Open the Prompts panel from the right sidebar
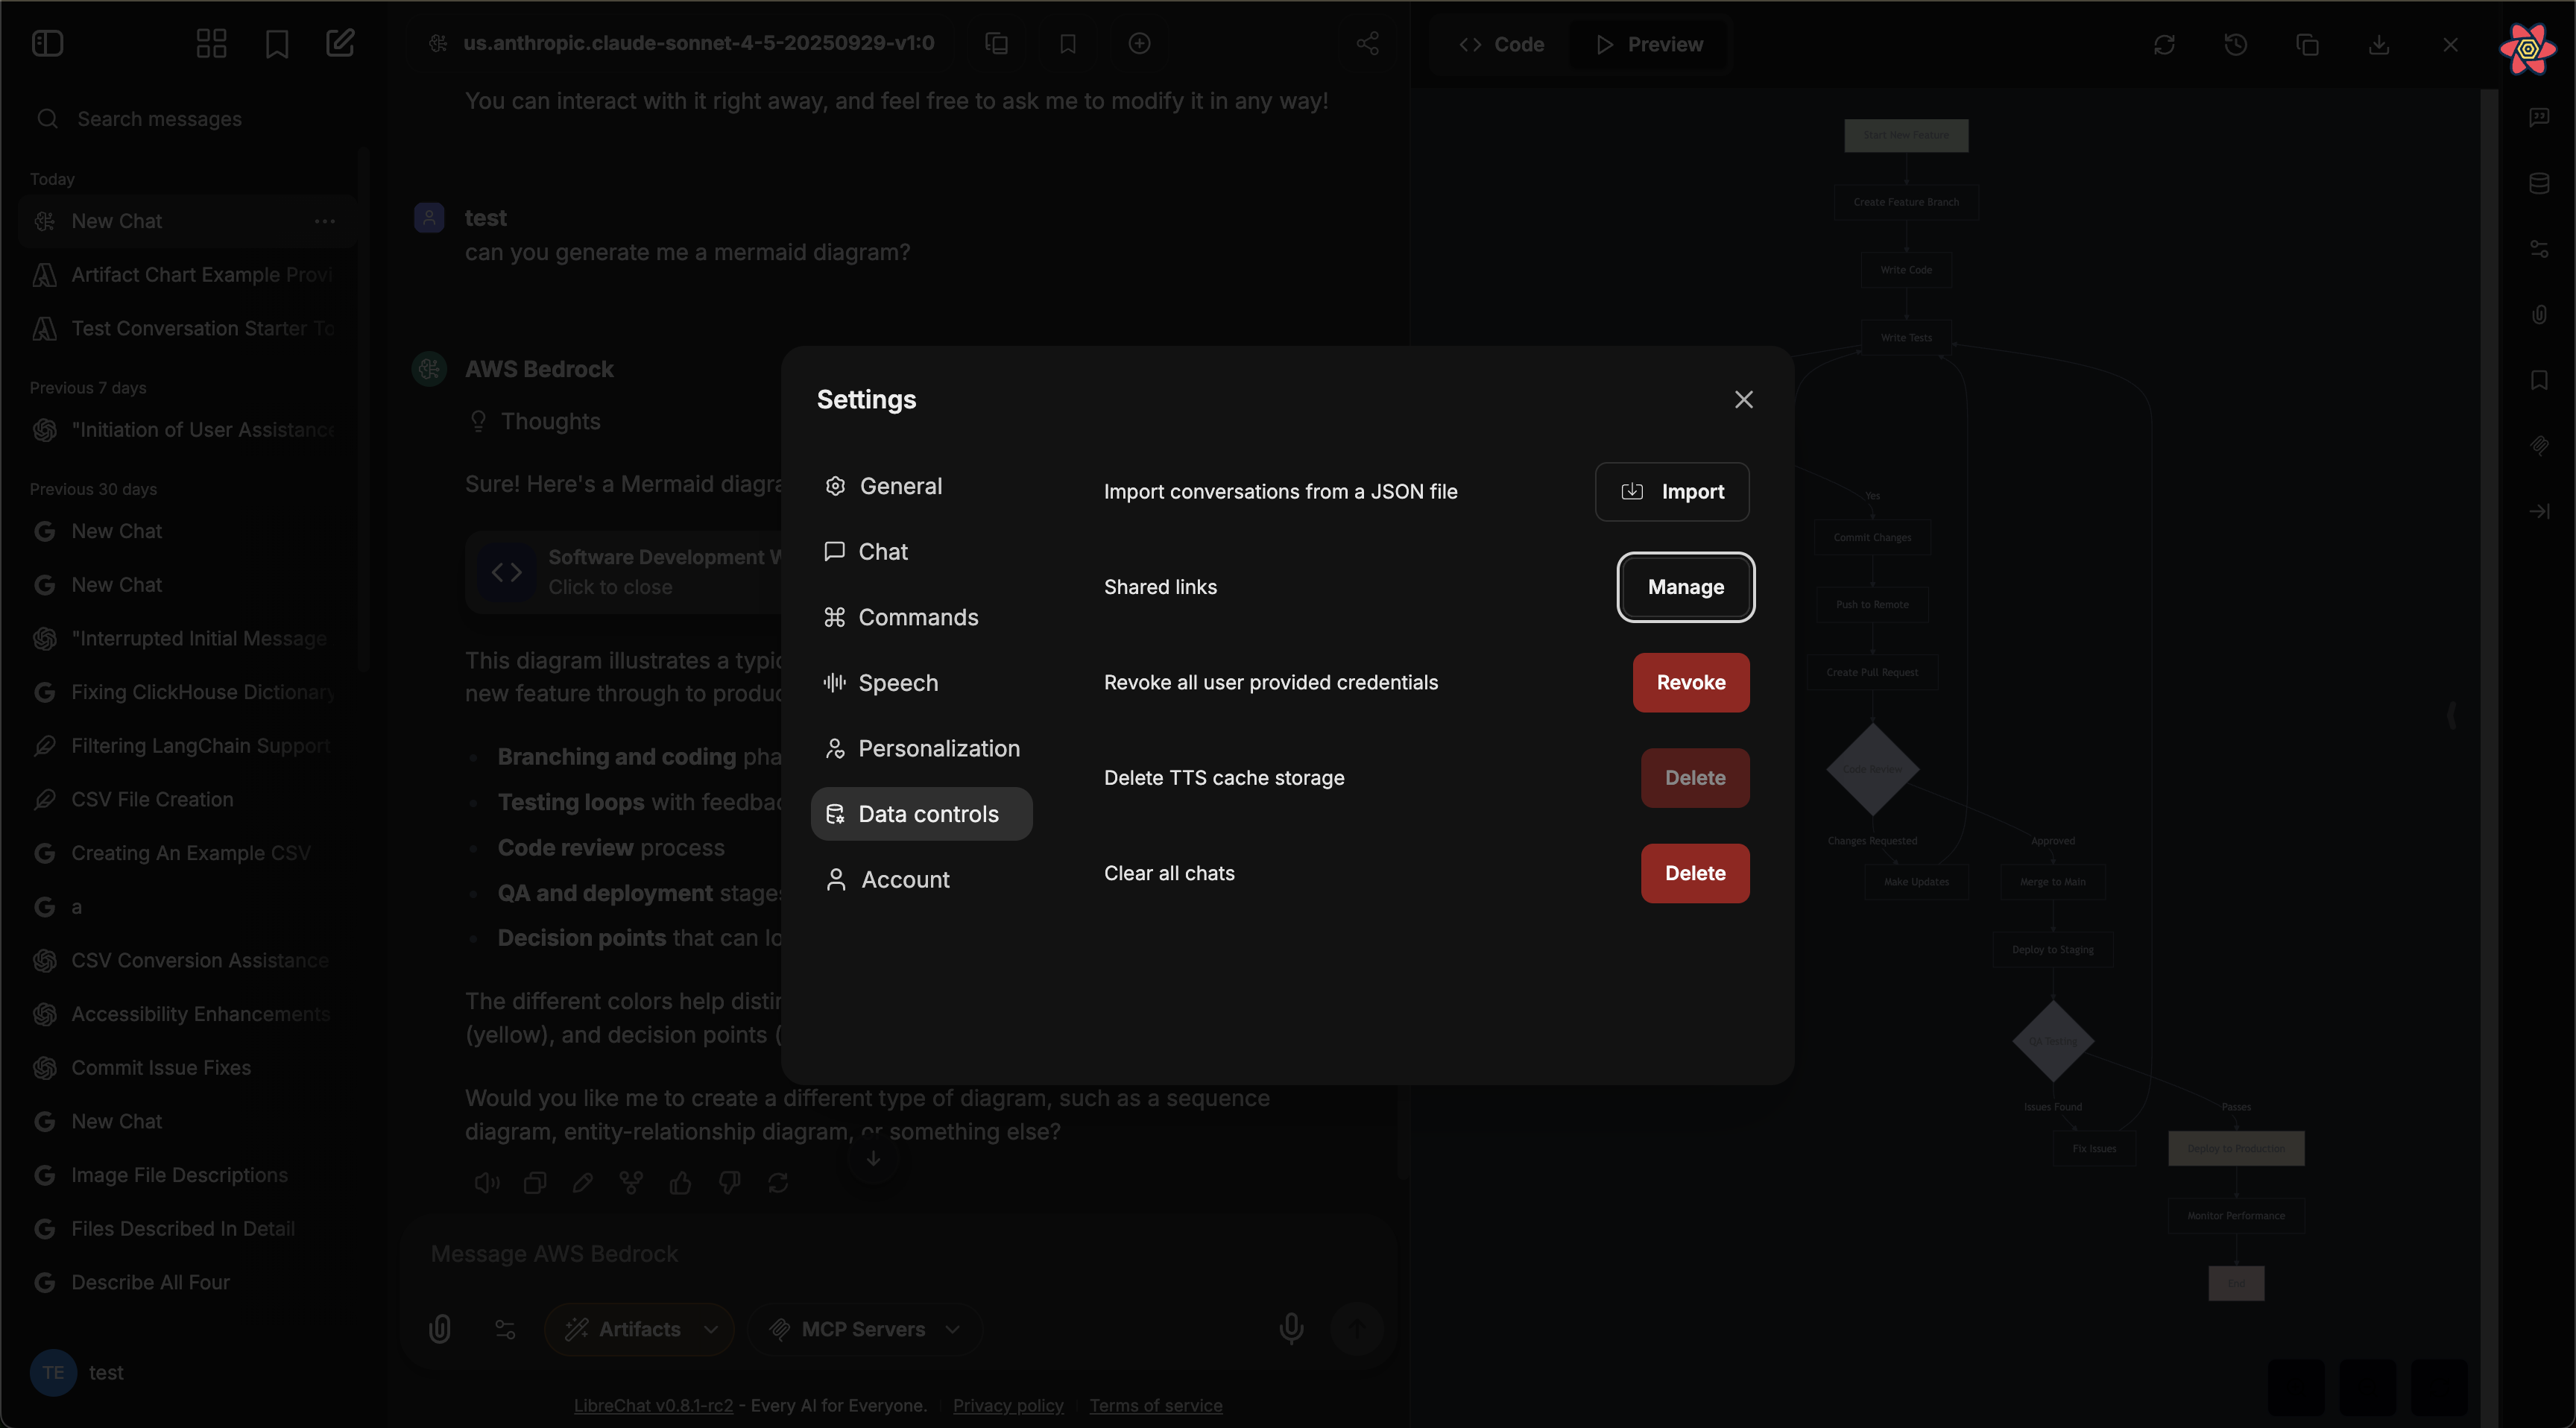2576x1428 pixels. tap(2540, 116)
